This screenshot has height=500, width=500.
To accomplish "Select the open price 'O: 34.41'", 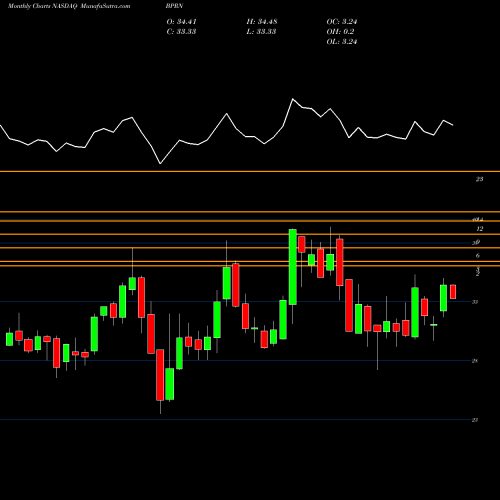I will [181, 22].
